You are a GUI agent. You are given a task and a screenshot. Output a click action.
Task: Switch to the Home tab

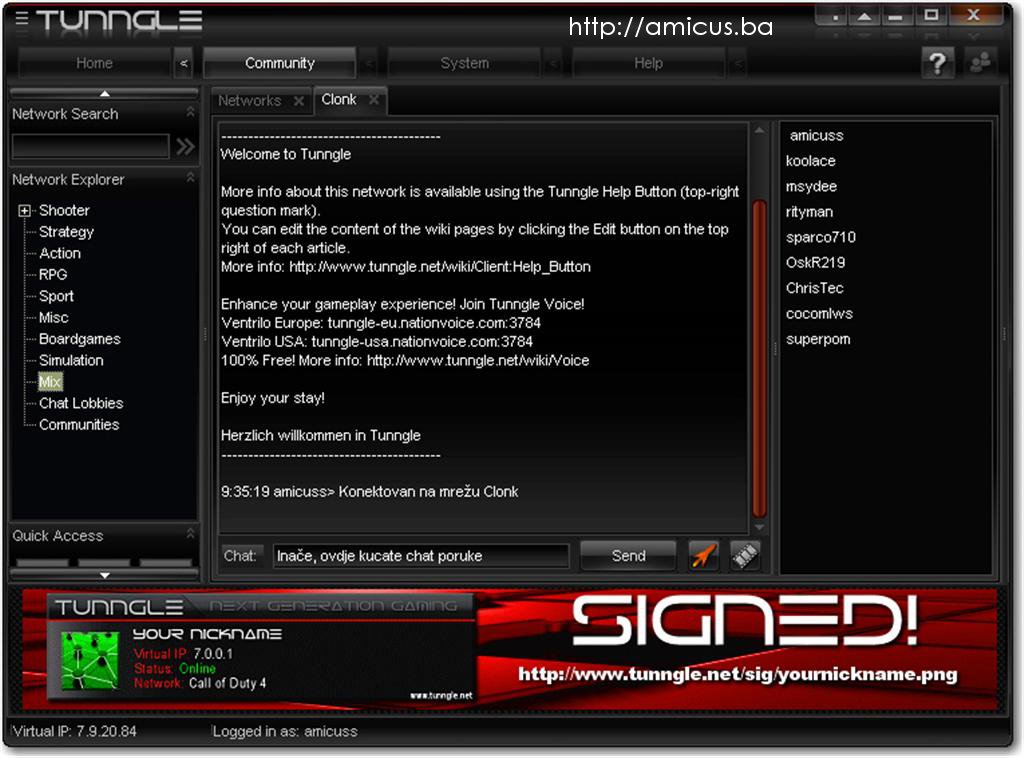point(95,63)
